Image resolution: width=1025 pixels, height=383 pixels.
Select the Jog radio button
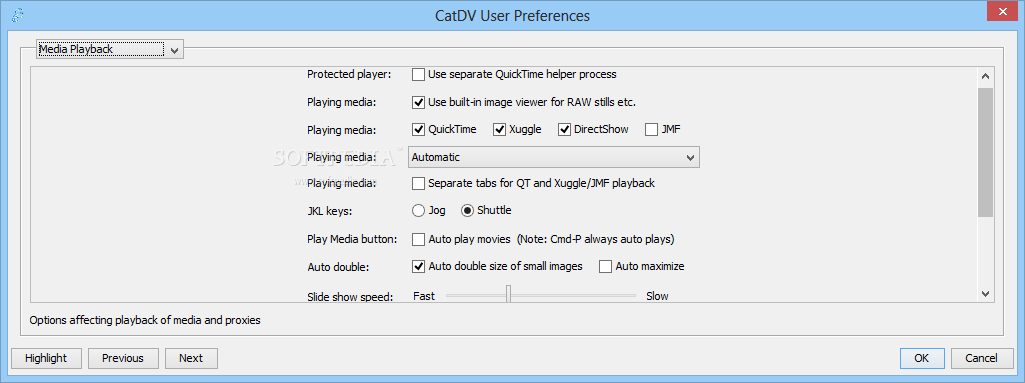(418, 210)
